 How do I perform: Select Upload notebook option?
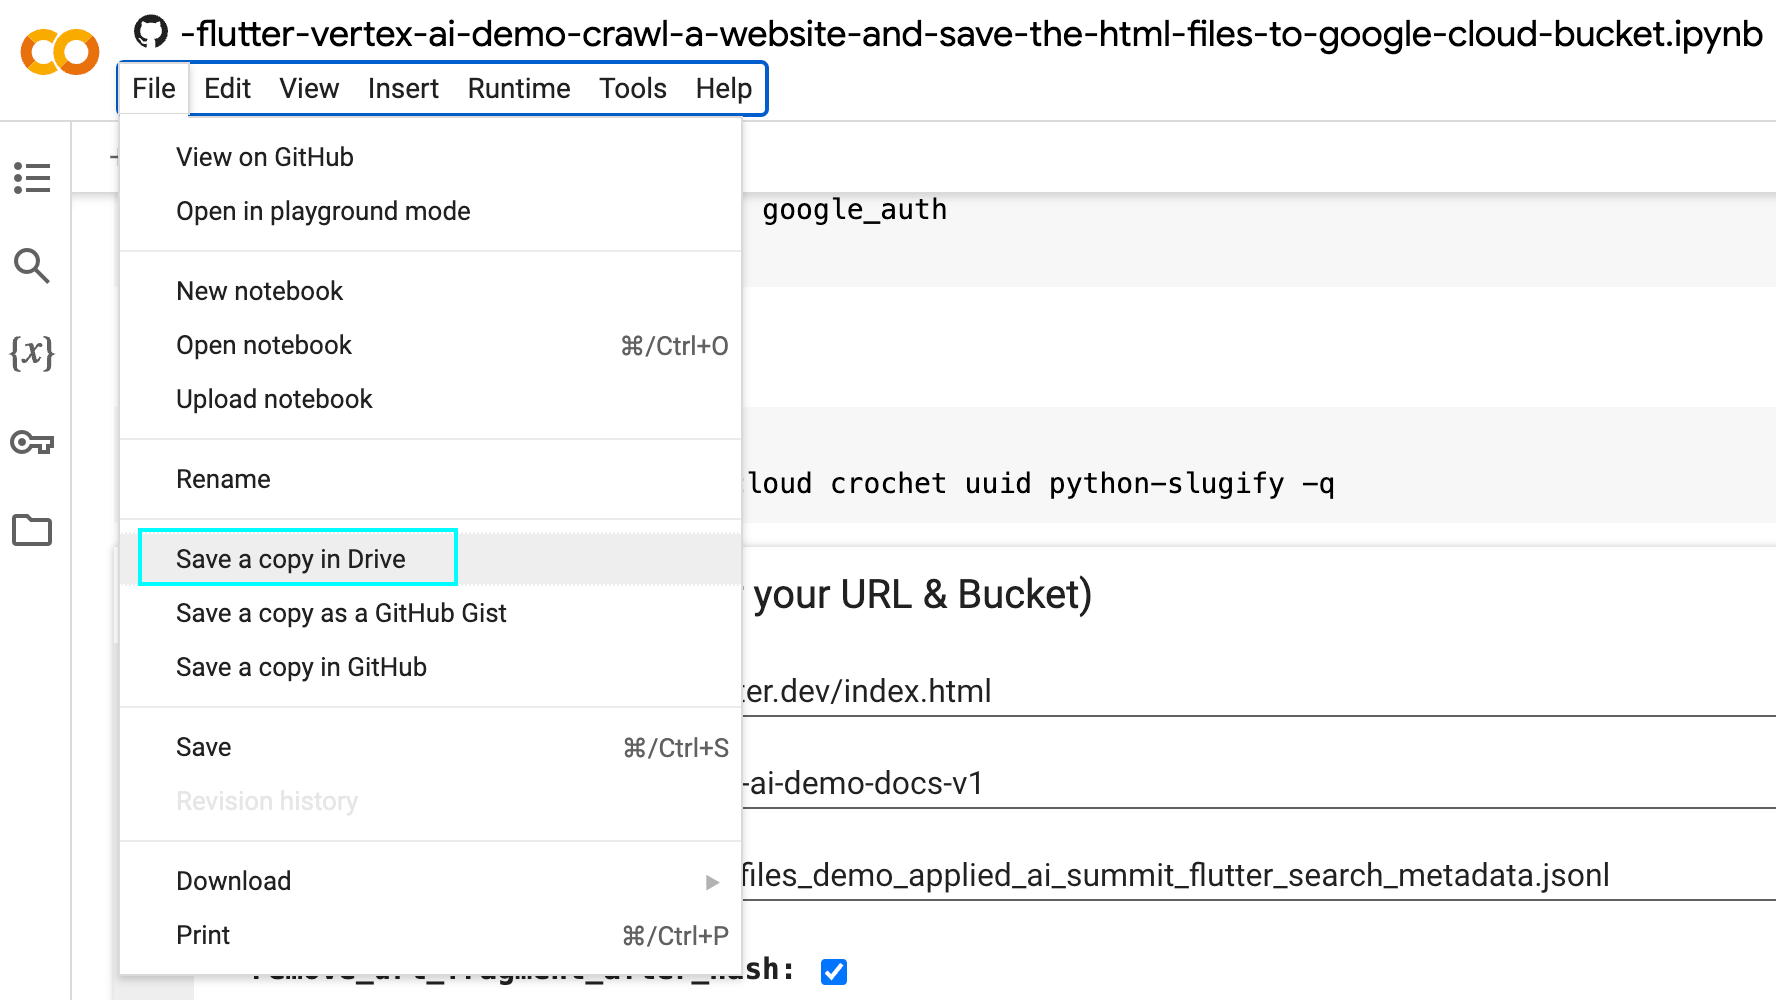pos(274,399)
